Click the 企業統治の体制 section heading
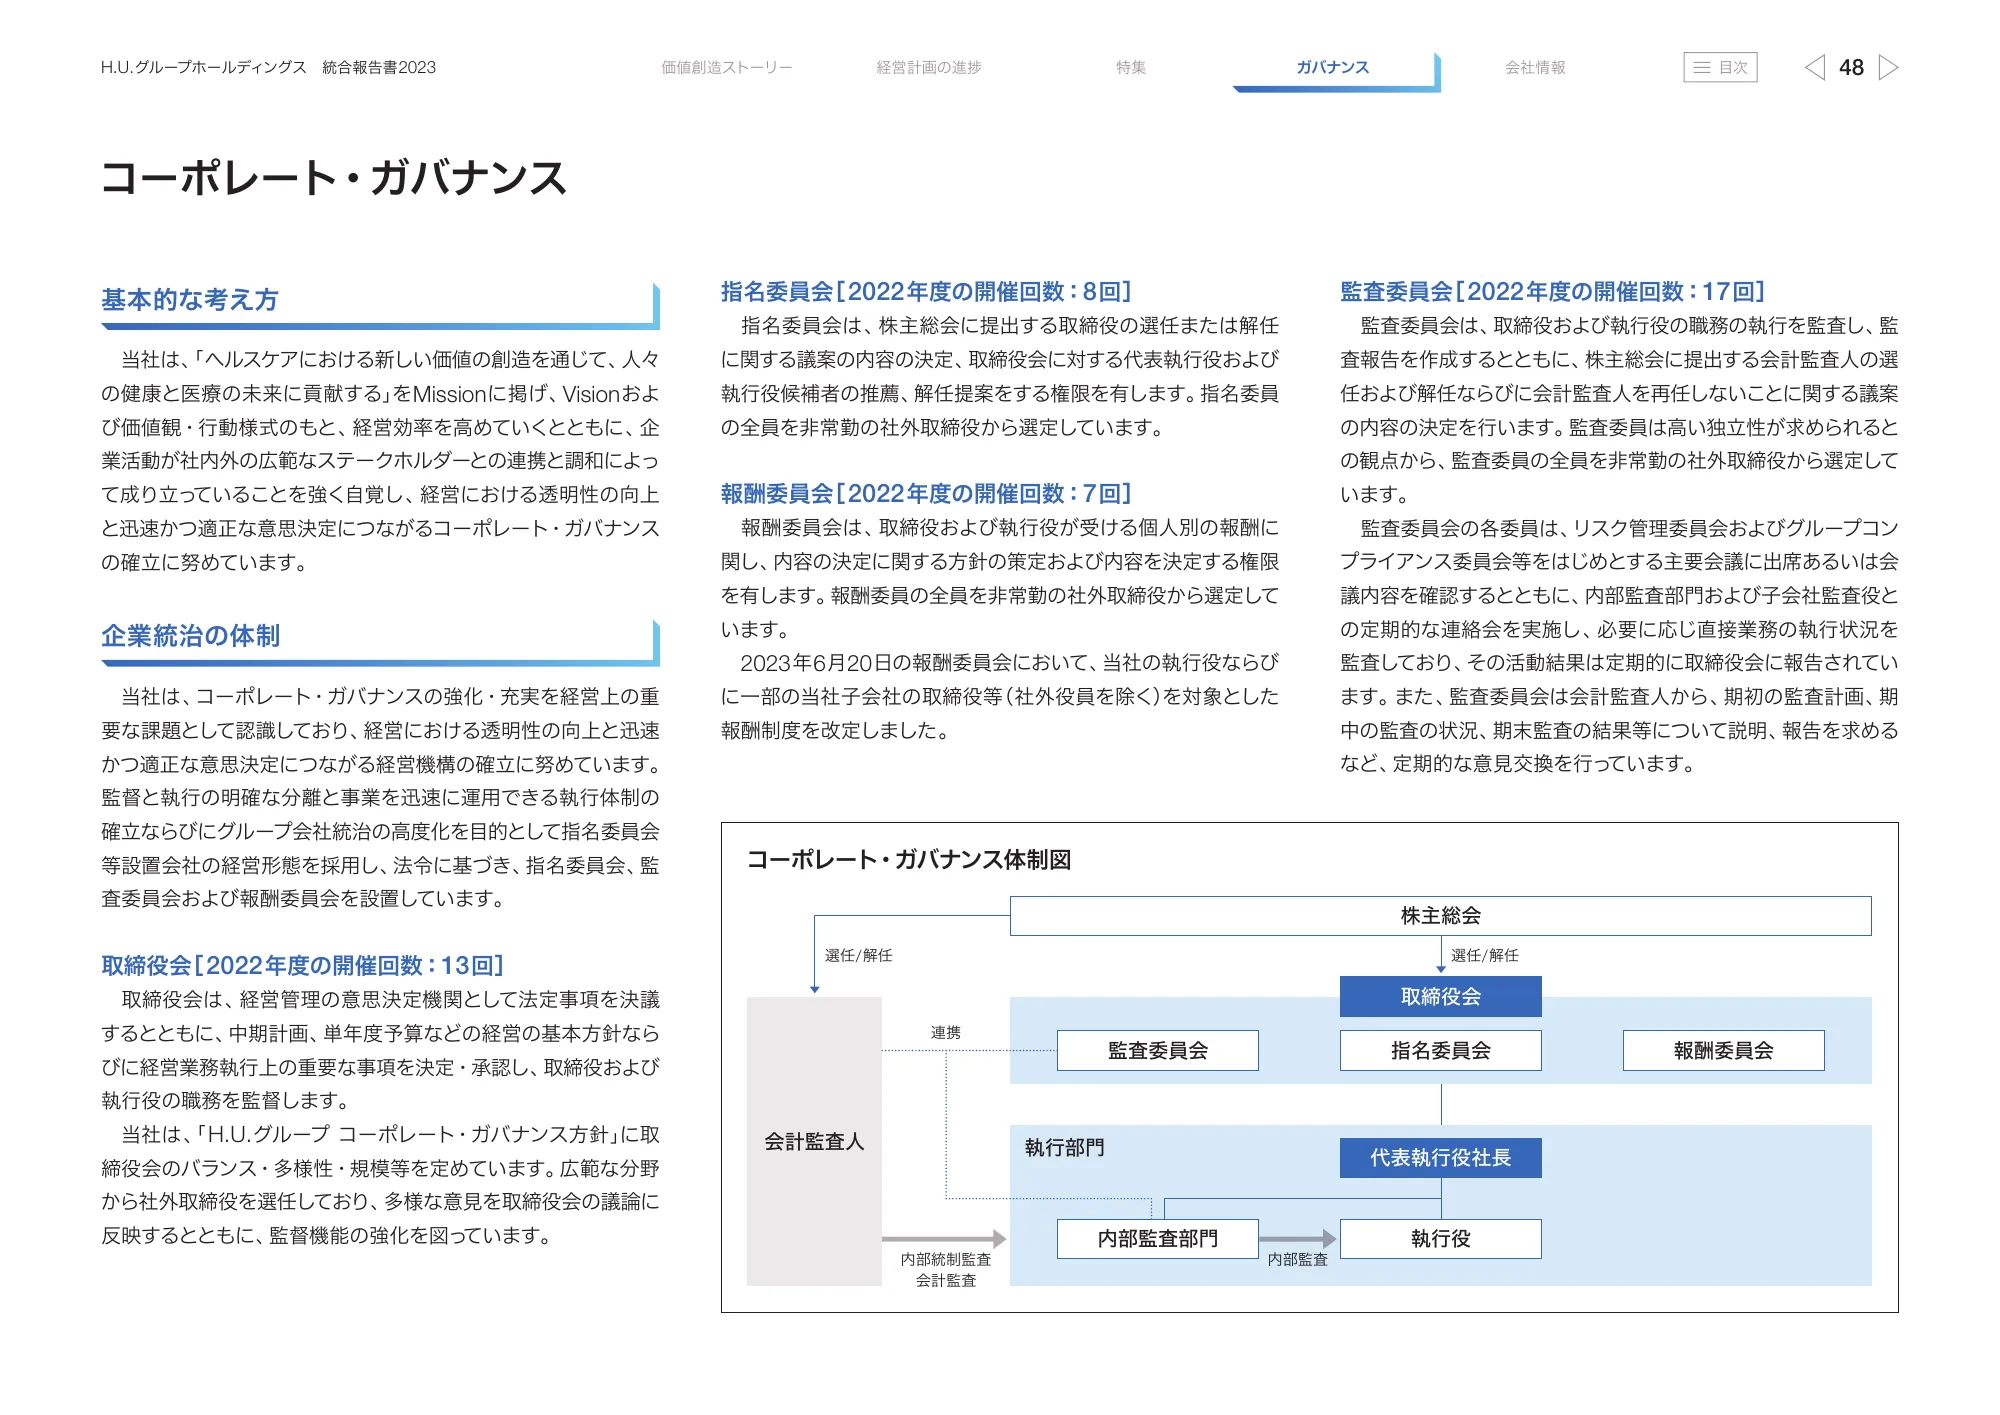The image size is (2000, 1415). 190,636
